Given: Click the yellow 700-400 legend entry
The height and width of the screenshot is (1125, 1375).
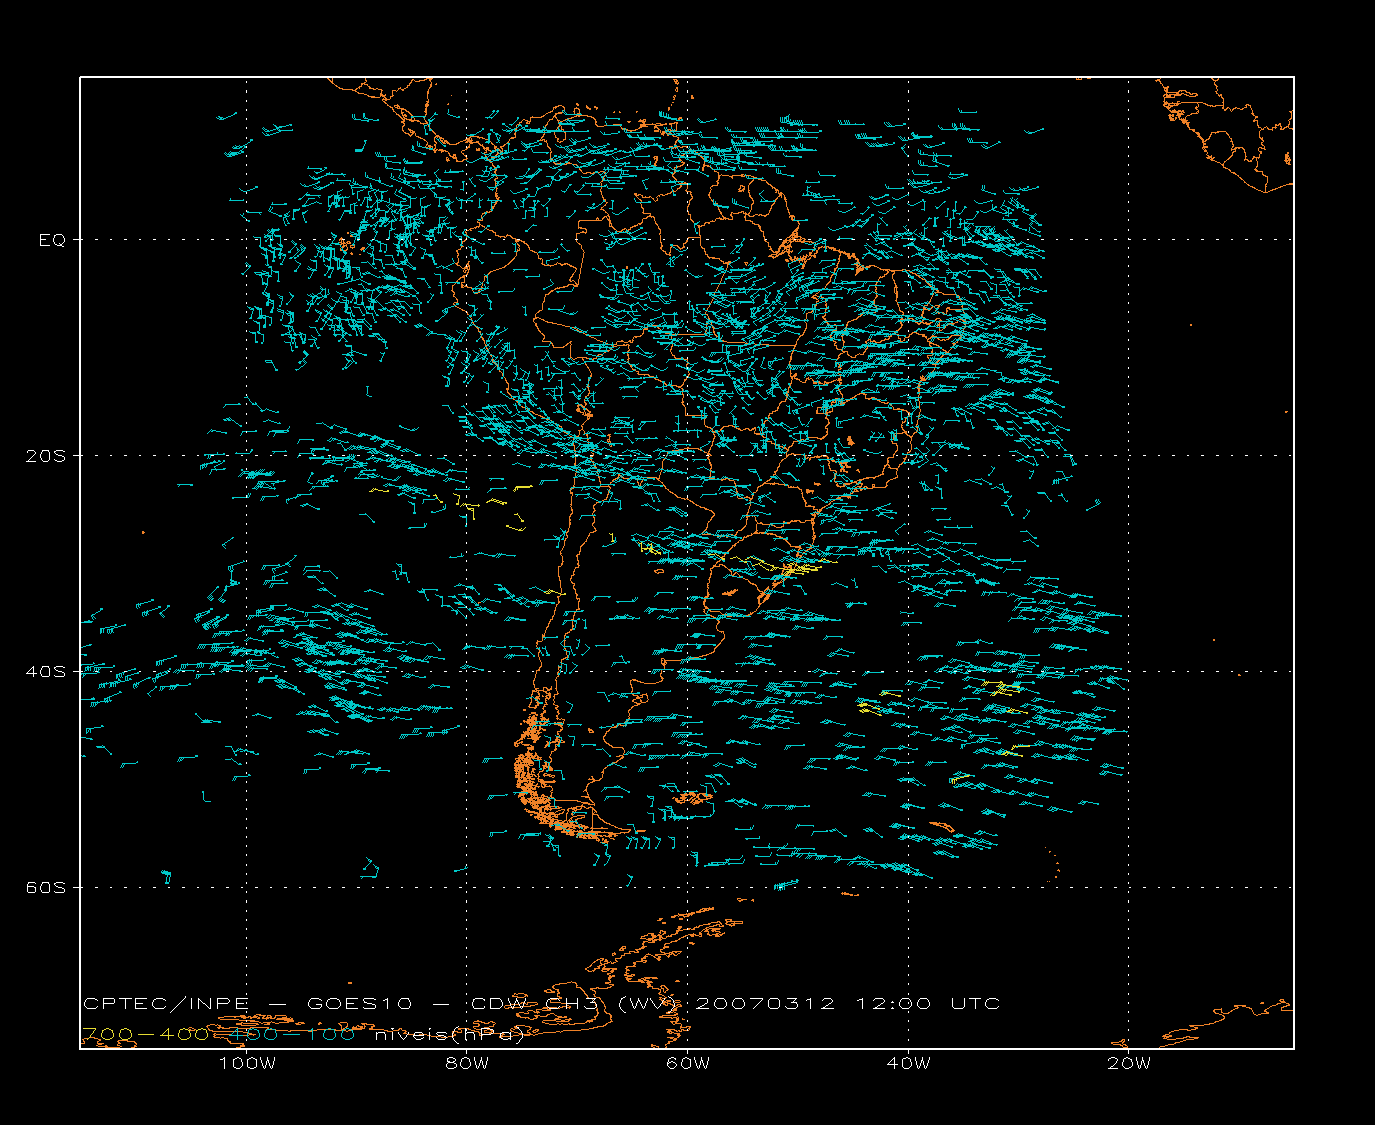Looking at the screenshot, I should [x=145, y=1034].
